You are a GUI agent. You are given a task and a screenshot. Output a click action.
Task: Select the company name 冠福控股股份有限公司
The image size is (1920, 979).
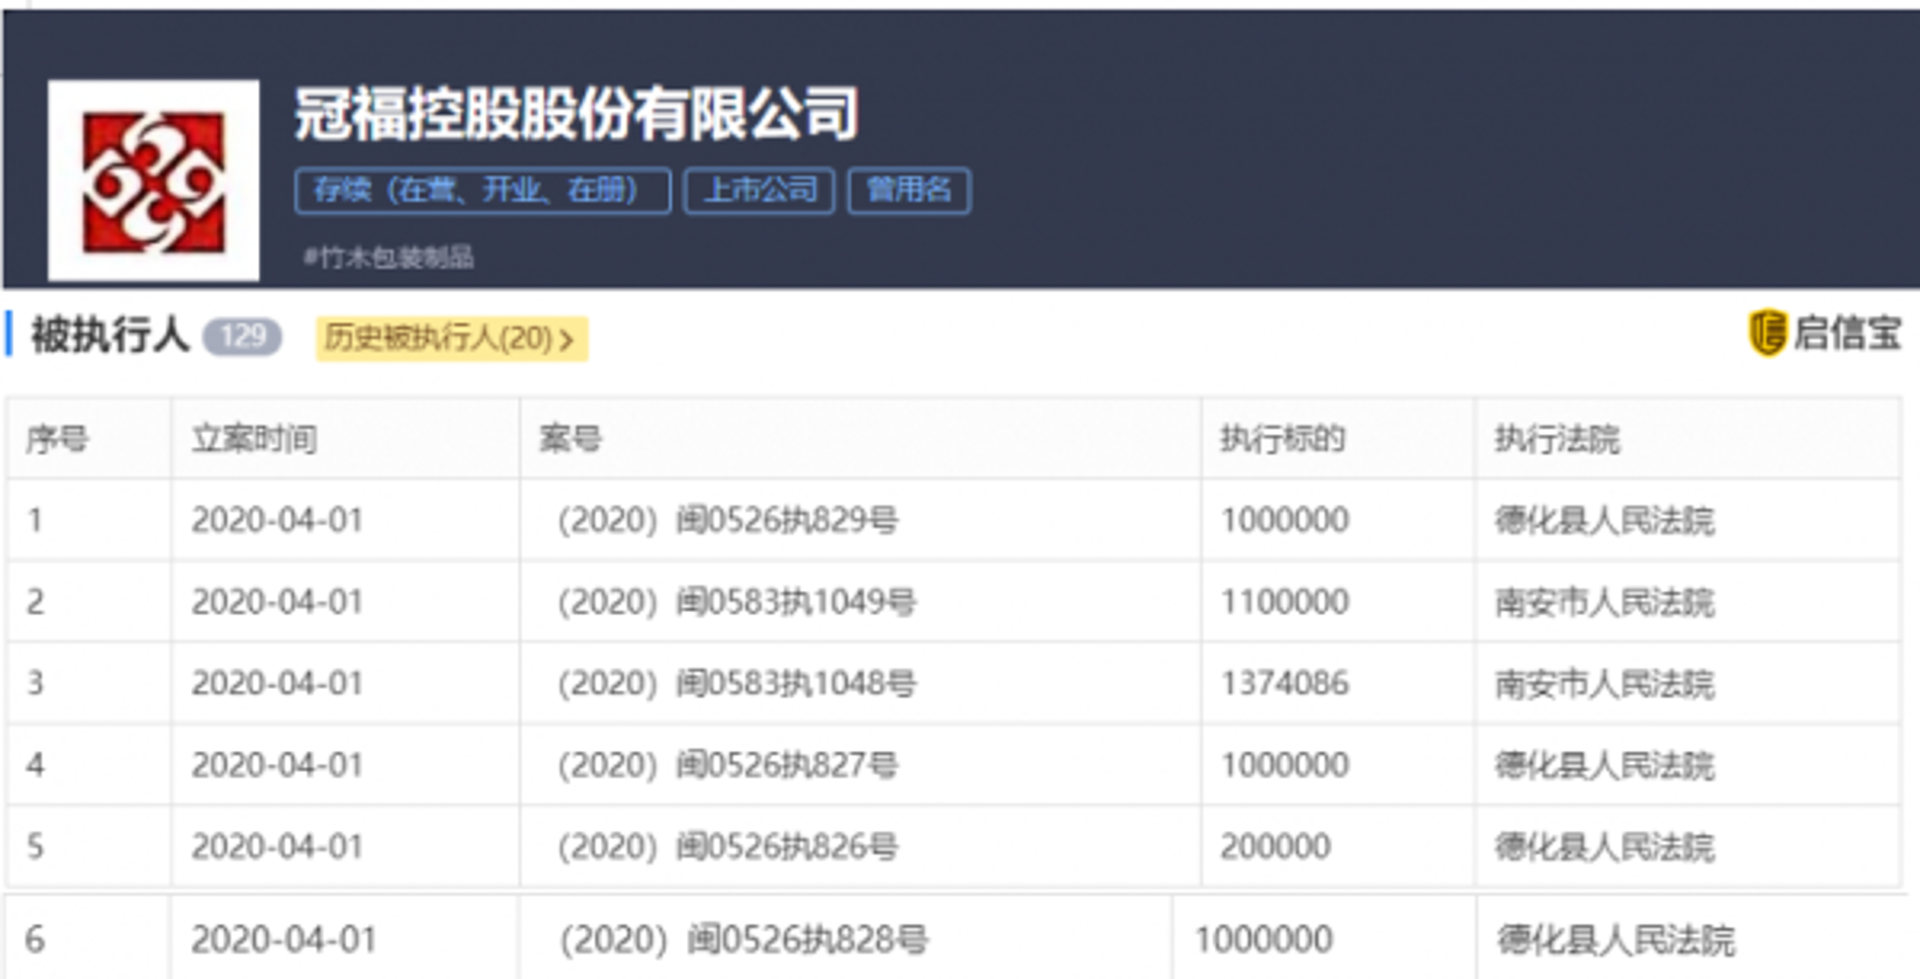576,113
